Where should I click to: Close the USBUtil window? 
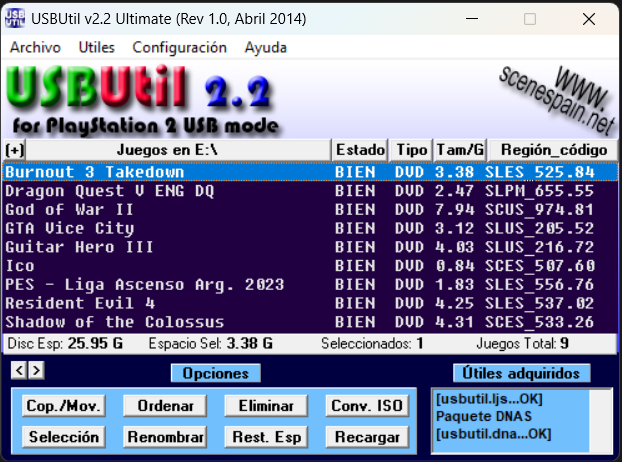[589, 19]
